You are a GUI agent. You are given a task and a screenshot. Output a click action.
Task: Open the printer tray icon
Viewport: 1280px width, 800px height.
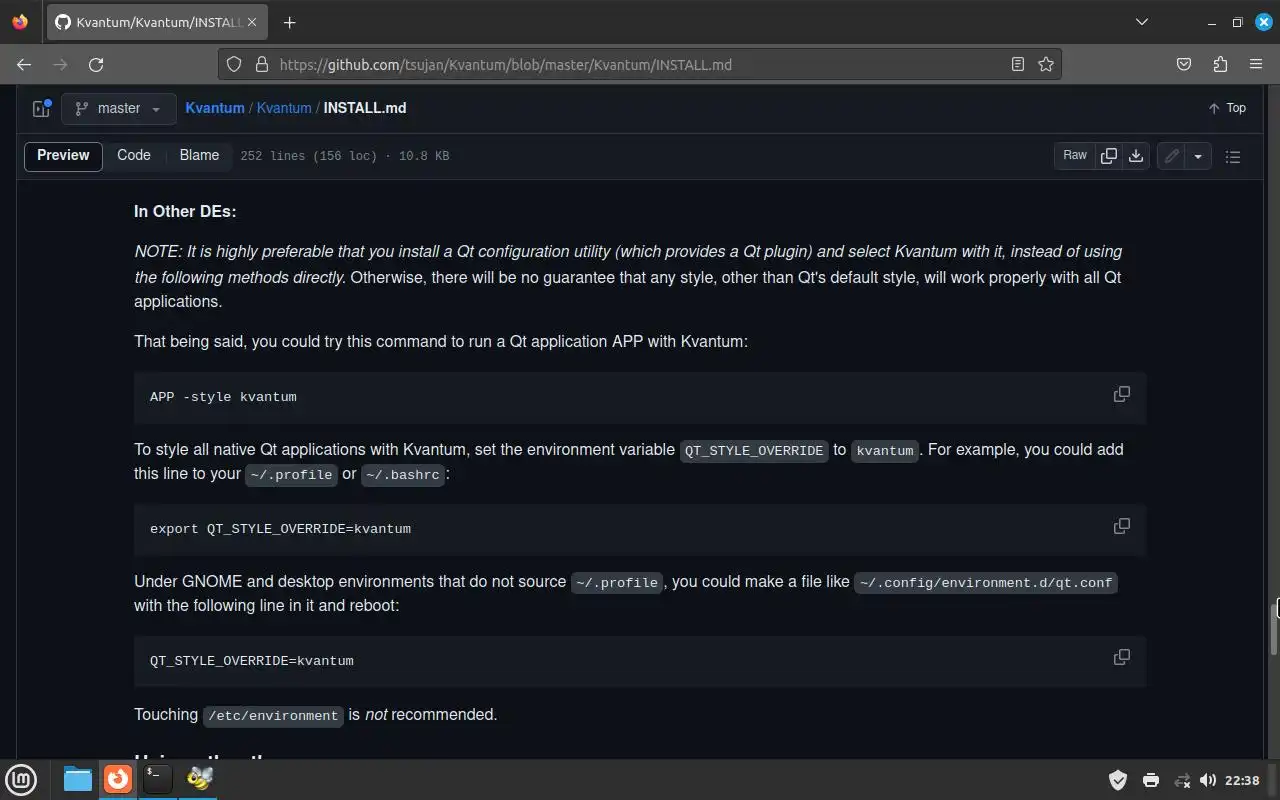coord(1150,780)
